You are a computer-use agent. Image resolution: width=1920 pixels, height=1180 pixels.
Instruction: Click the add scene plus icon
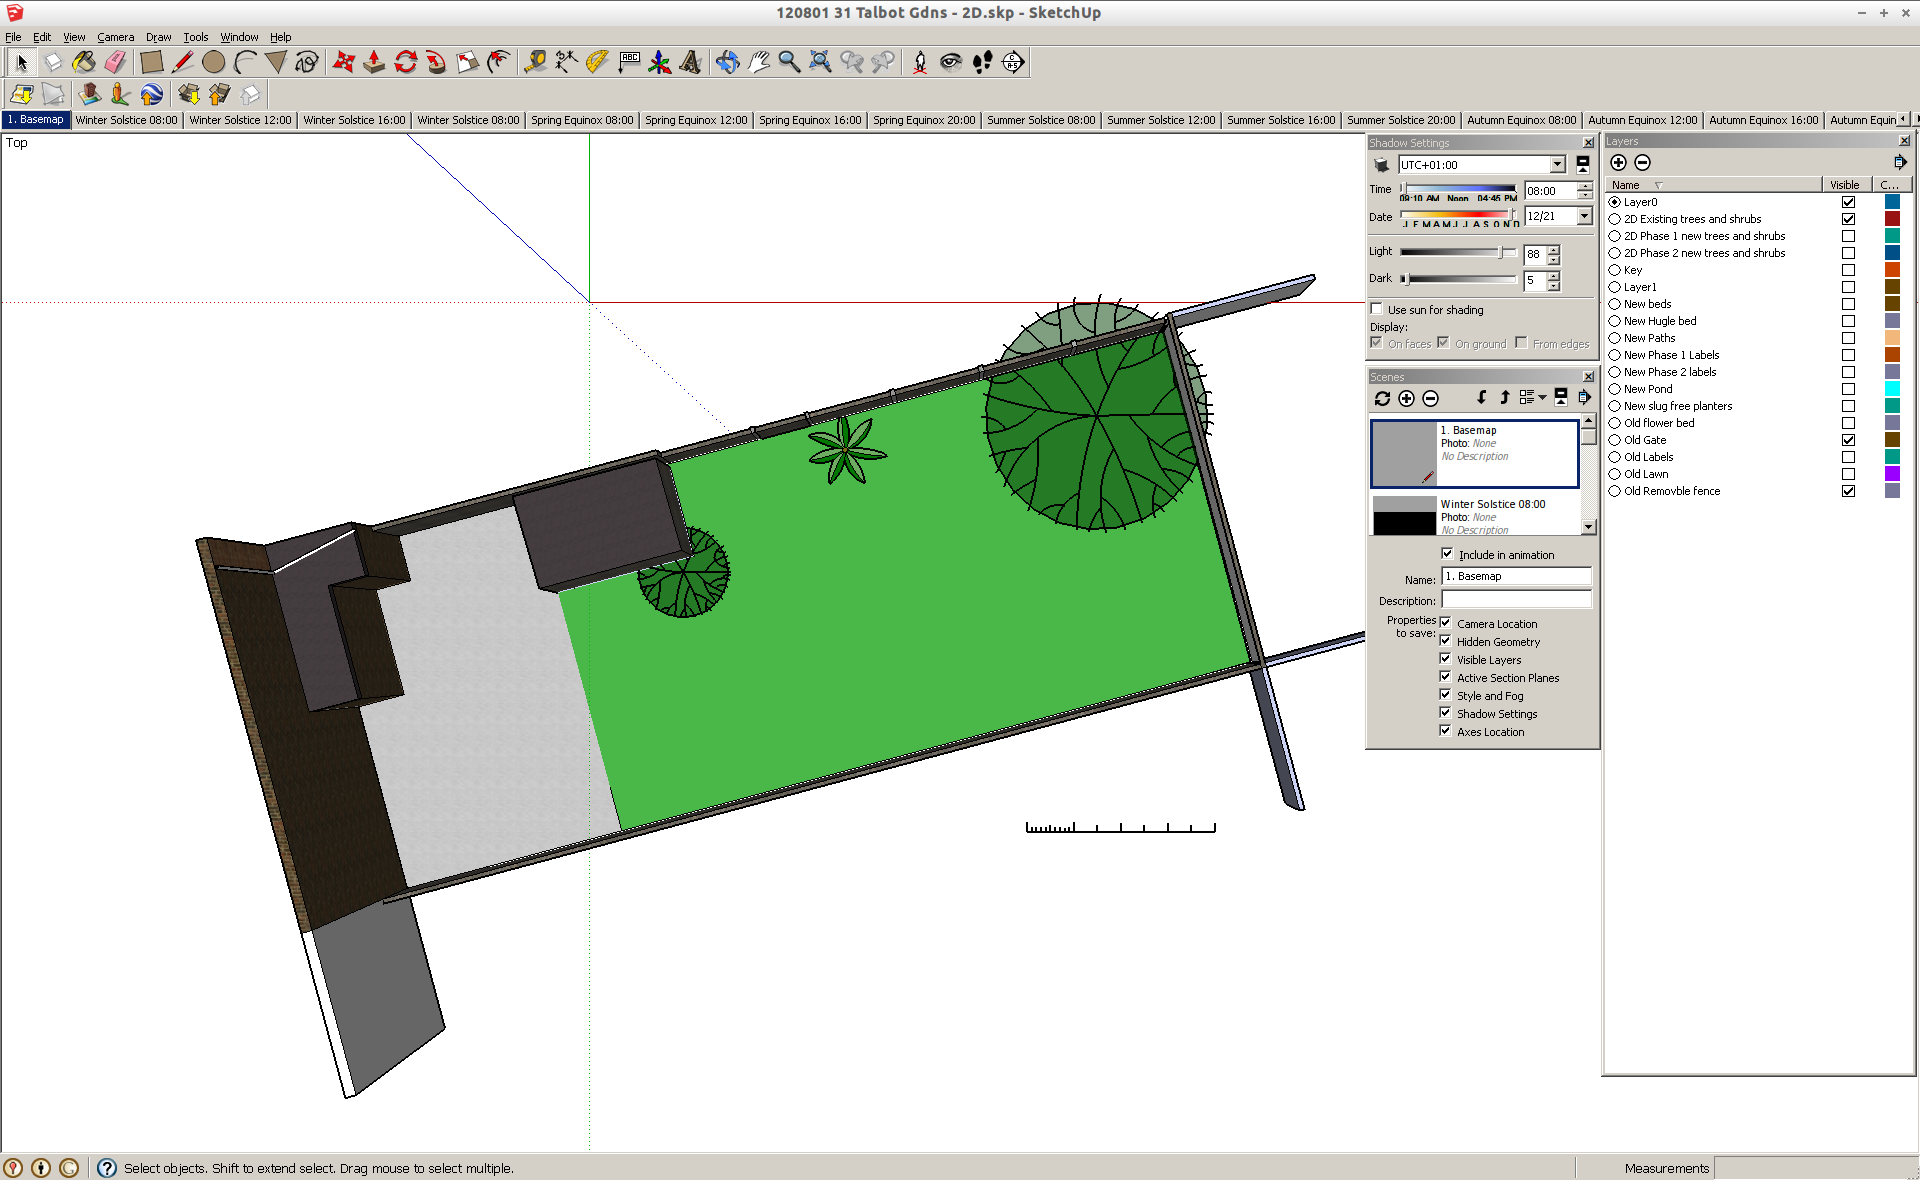(x=1406, y=398)
